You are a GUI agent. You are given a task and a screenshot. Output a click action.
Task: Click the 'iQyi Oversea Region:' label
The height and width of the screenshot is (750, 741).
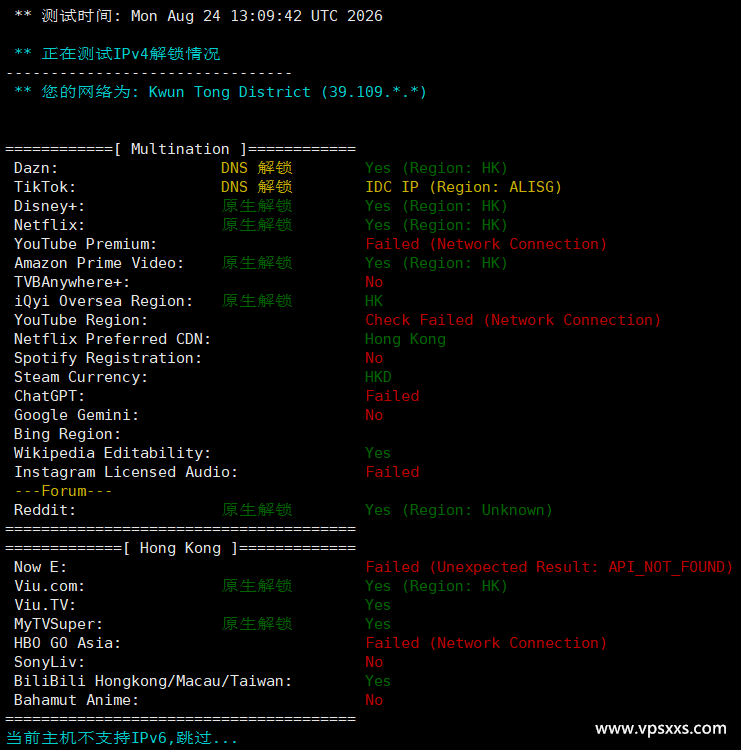(103, 301)
